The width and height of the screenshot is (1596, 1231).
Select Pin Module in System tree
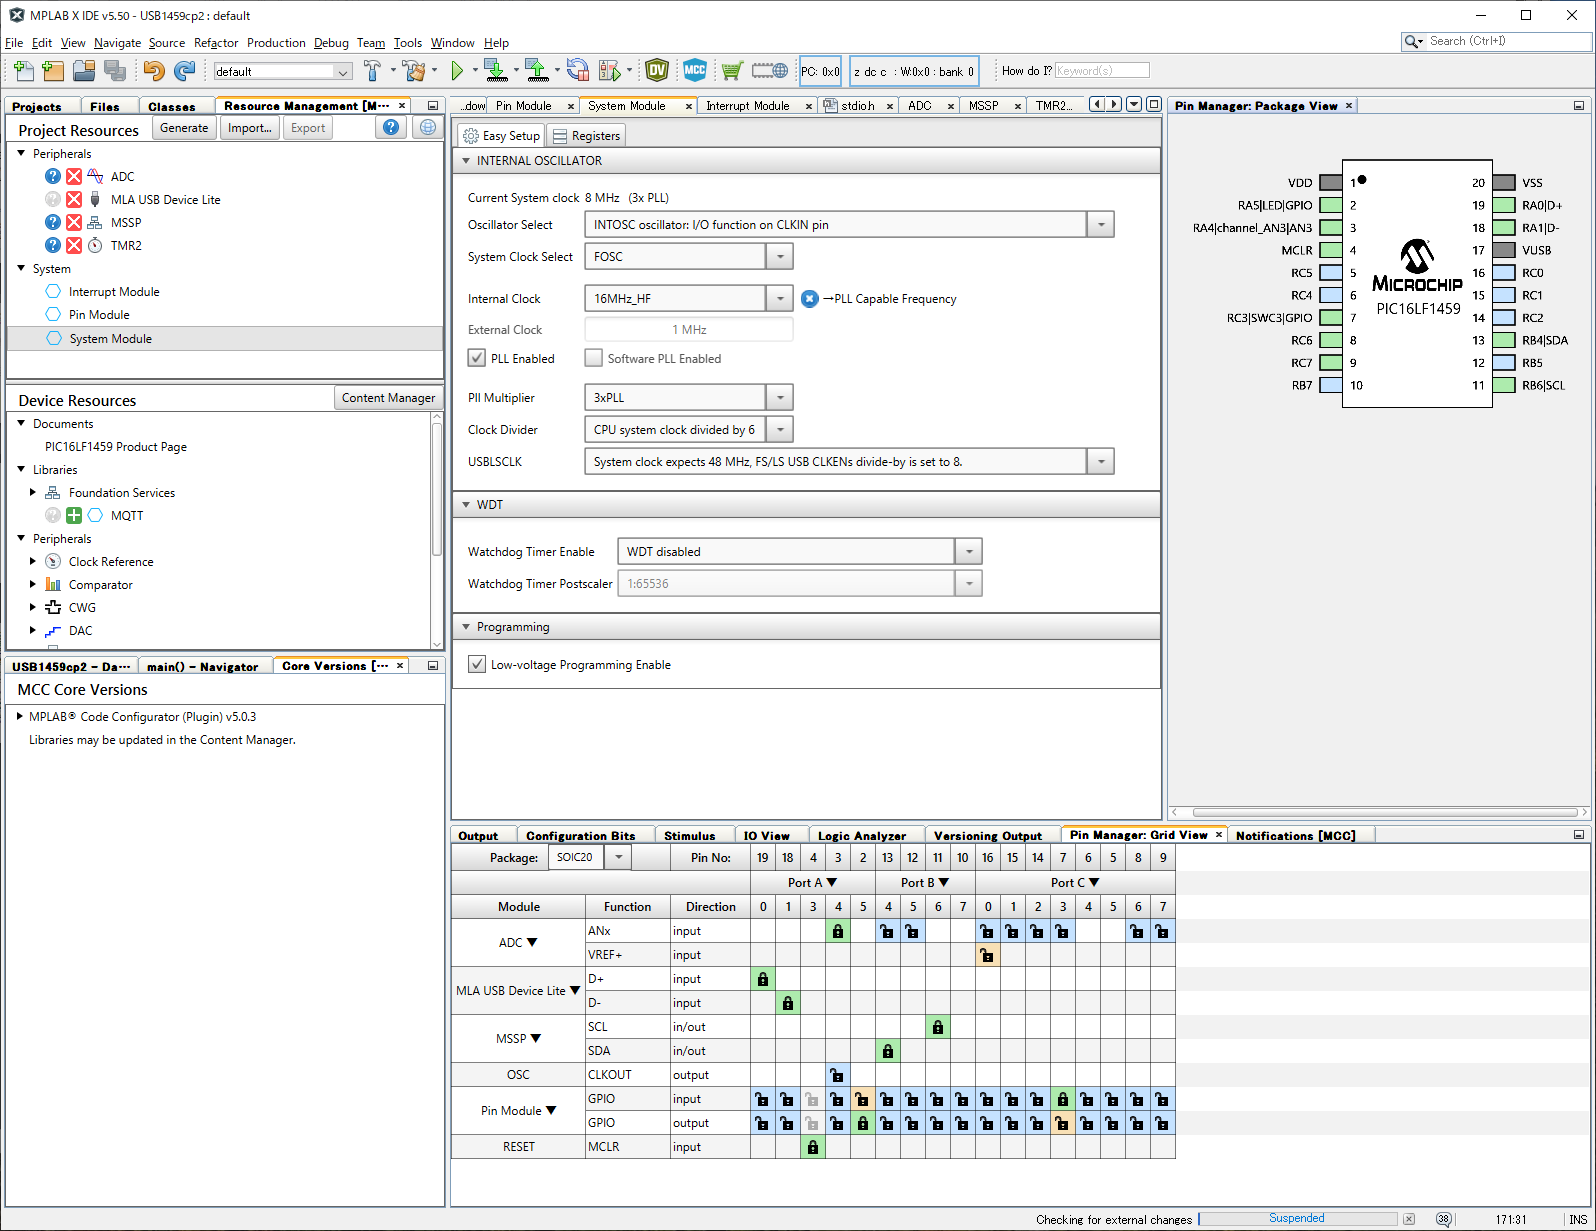(99, 315)
